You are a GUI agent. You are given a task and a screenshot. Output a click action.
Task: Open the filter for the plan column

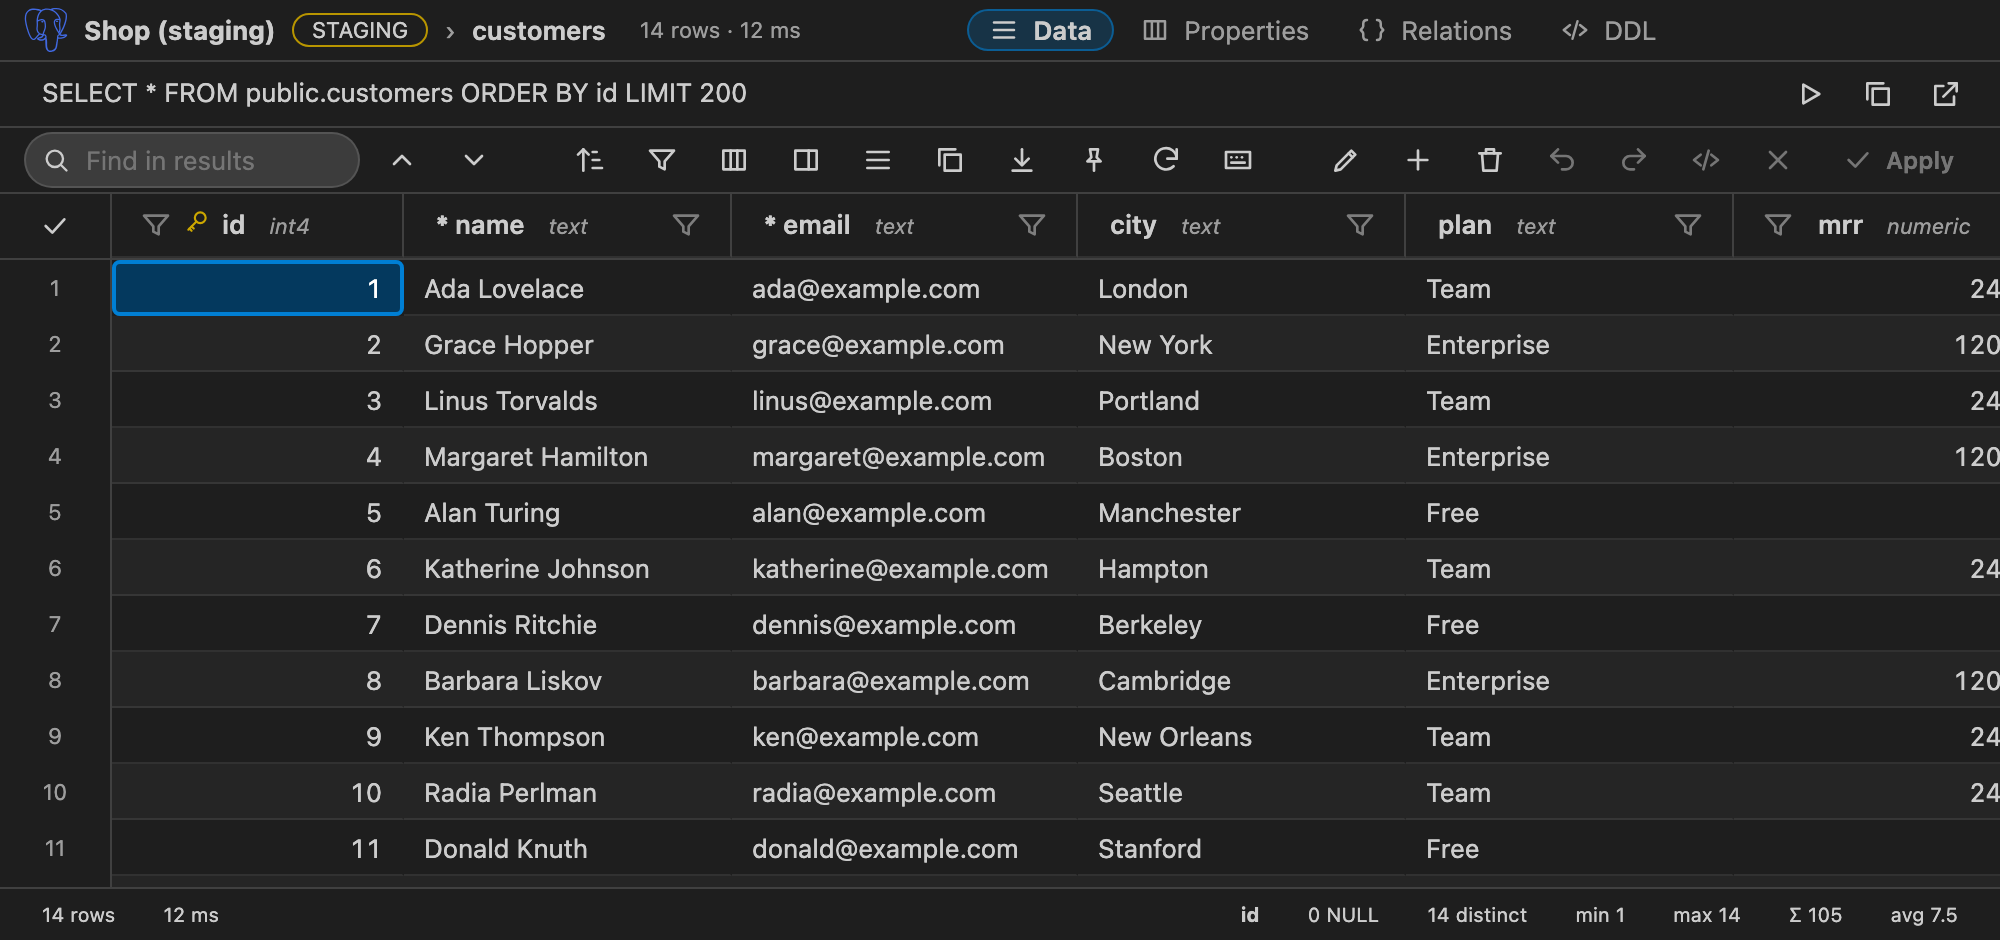(x=1688, y=225)
